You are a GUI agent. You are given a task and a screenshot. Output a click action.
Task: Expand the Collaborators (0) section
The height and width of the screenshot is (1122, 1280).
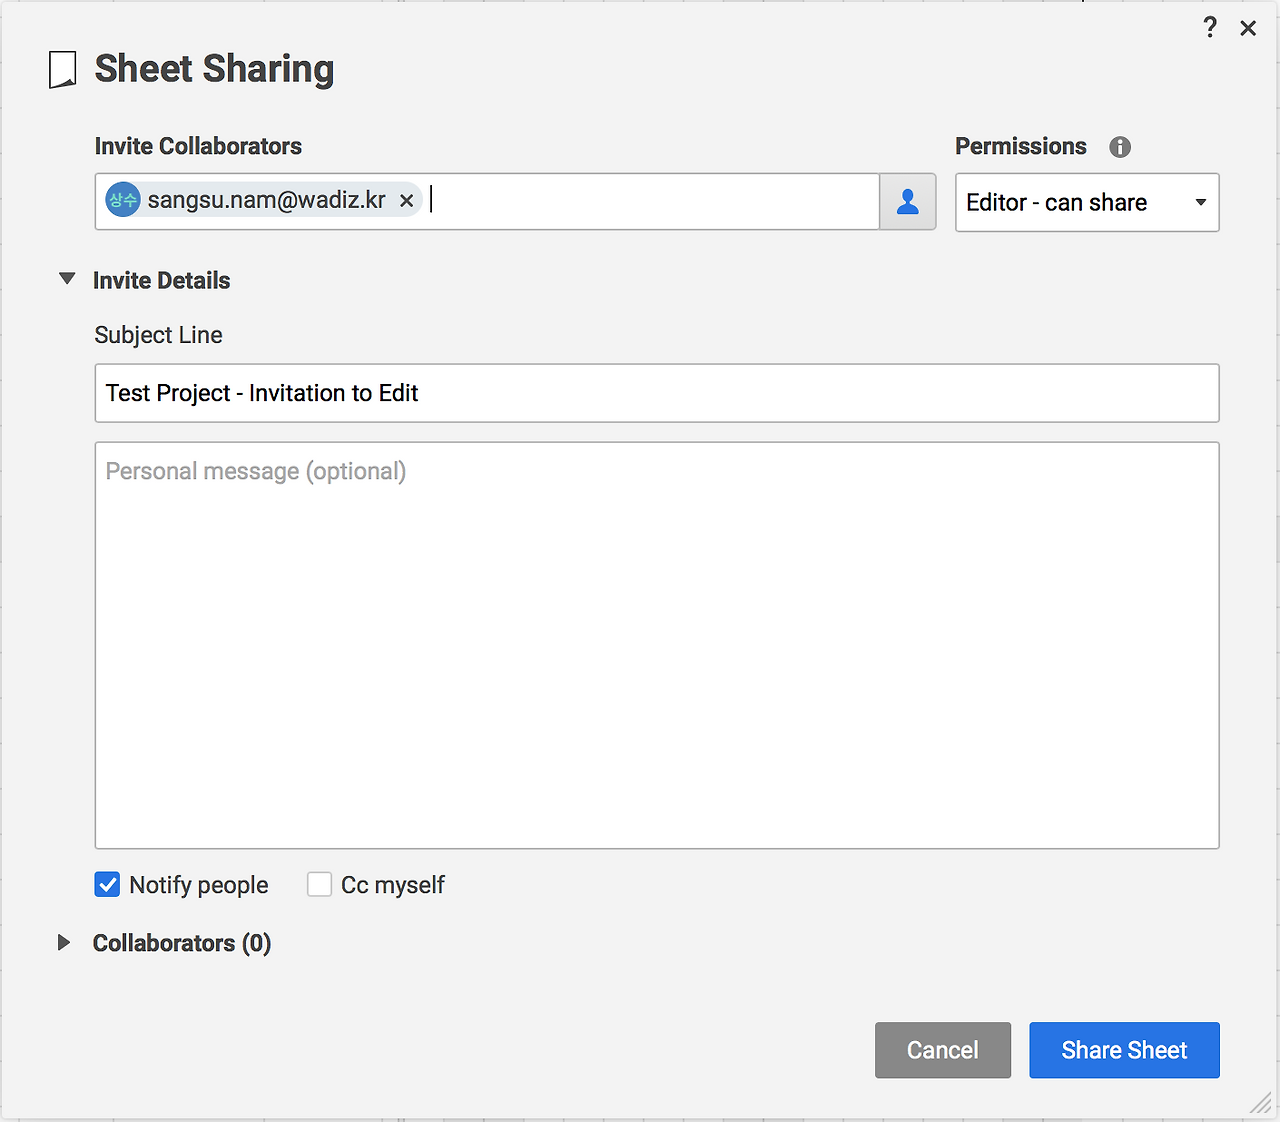64,943
